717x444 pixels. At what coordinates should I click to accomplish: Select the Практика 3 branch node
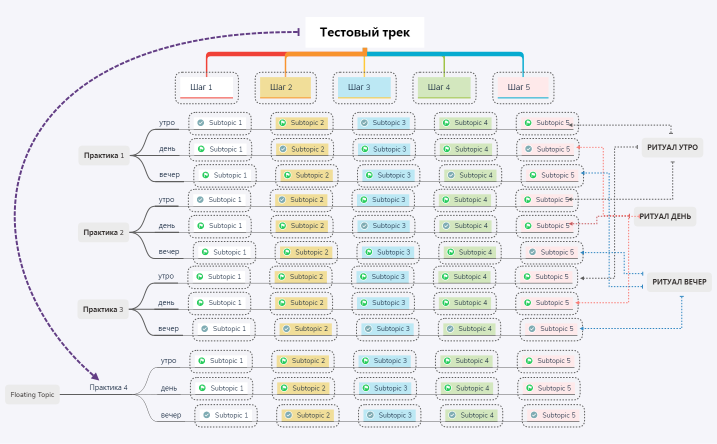pyautogui.click(x=104, y=309)
